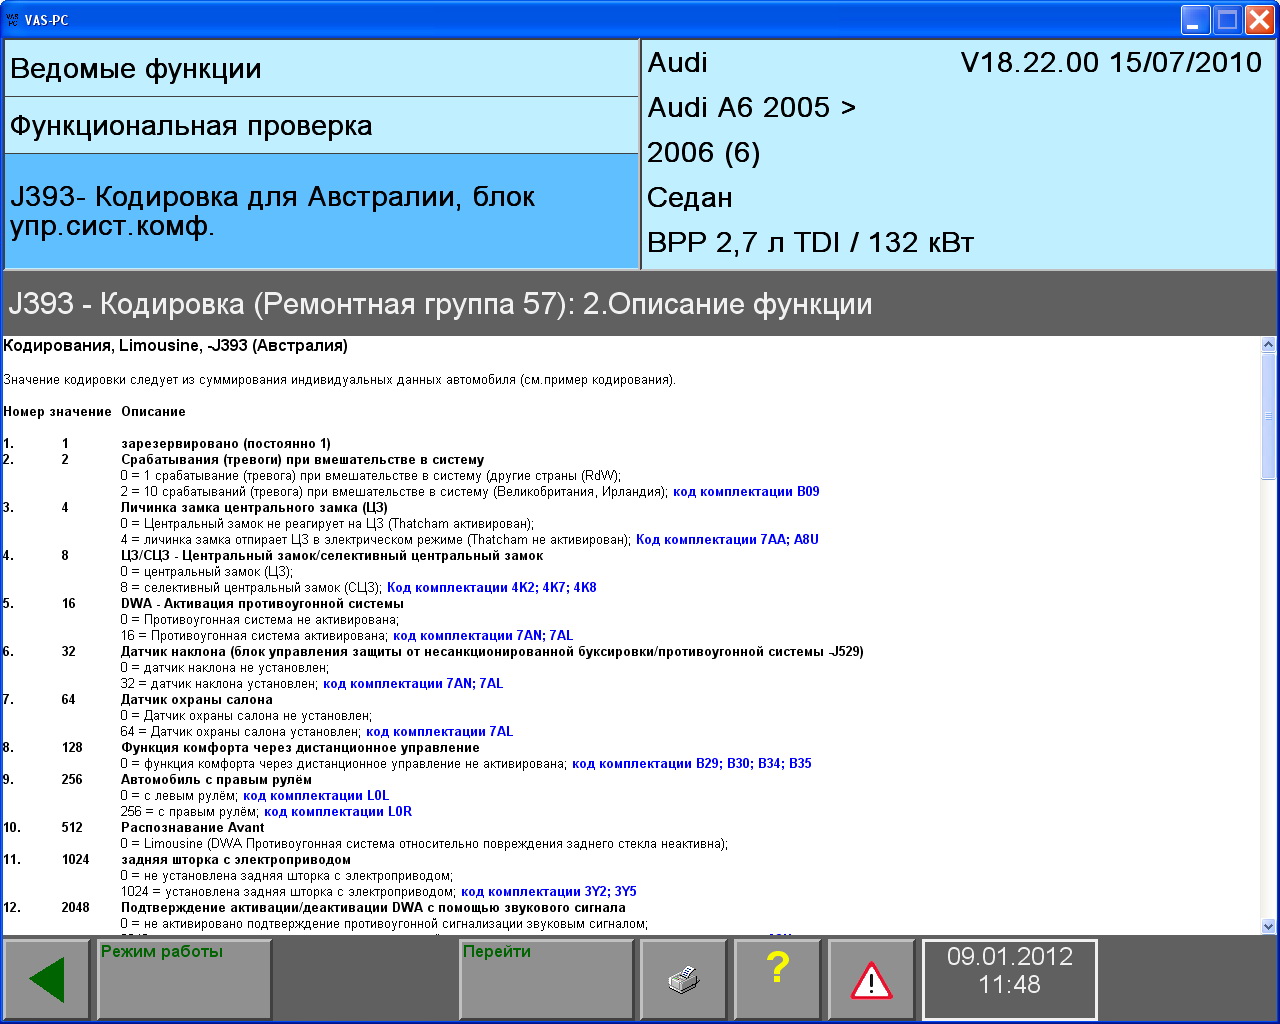The height and width of the screenshot is (1024, 1280).
Task: Click the vehicle model "Audi A6 2005 >"
Action: pos(751,108)
